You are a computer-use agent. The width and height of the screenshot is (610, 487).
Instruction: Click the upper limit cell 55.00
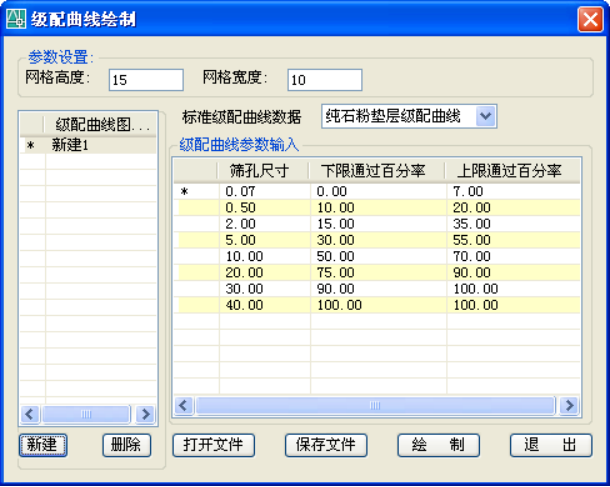(x=514, y=240)
